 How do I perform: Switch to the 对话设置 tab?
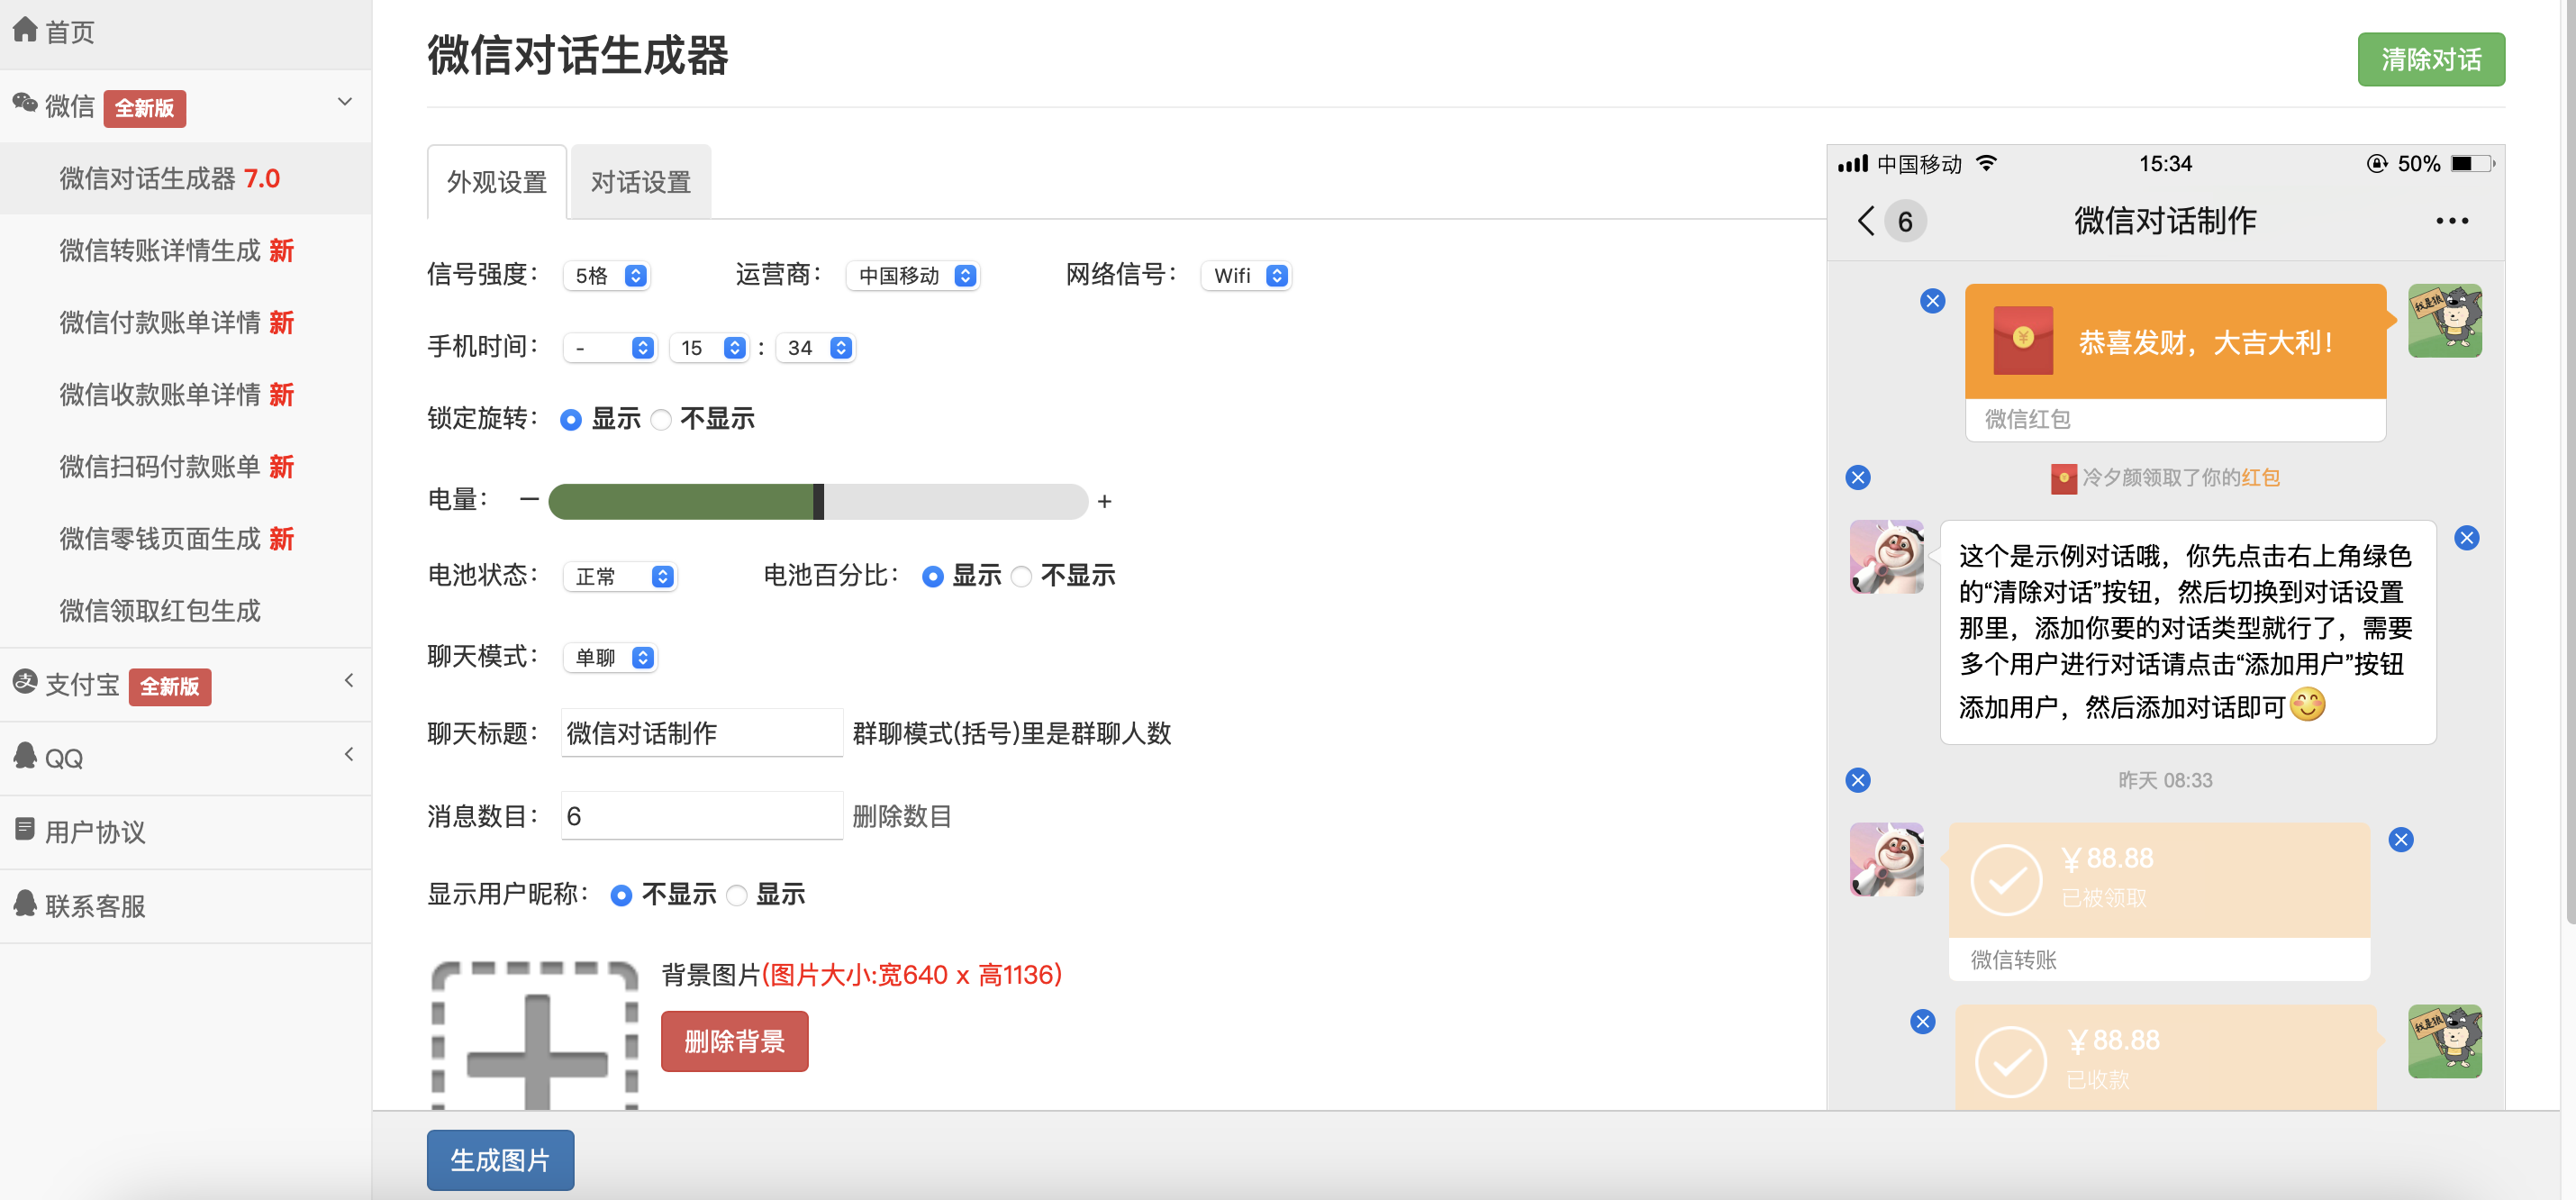point(641,182)
